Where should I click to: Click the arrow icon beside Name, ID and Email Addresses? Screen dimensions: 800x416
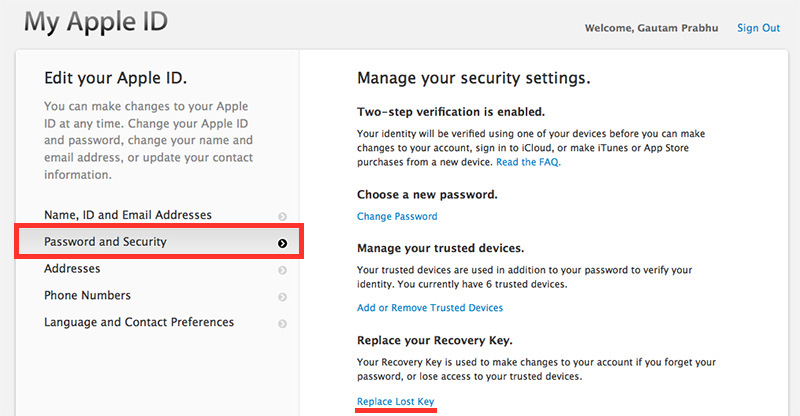coord(283,216)
